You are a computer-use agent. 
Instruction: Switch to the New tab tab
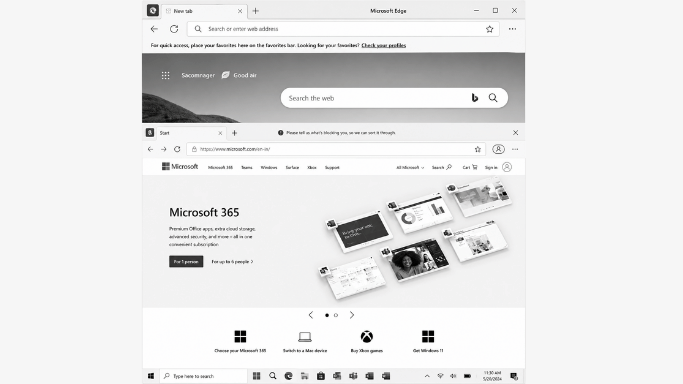click(x=204, y=11)
